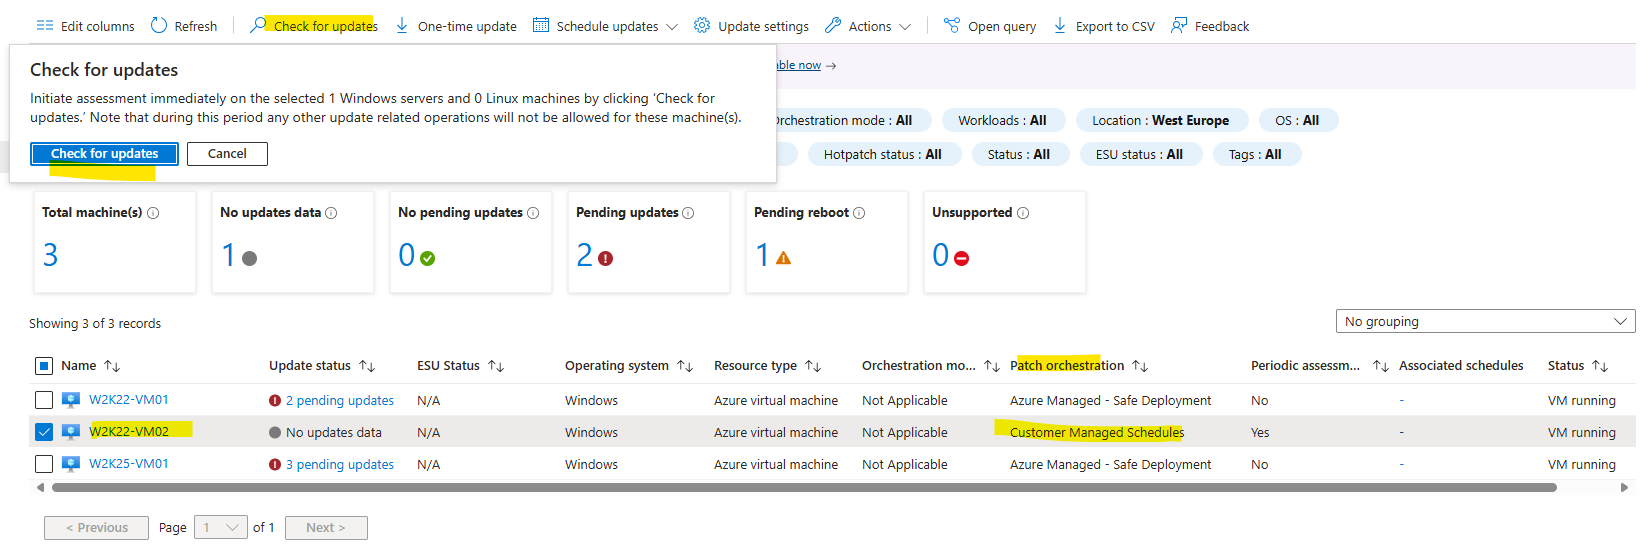Uncheck the W2K22-VM02 row checkbox

click(x=44, y=432)
